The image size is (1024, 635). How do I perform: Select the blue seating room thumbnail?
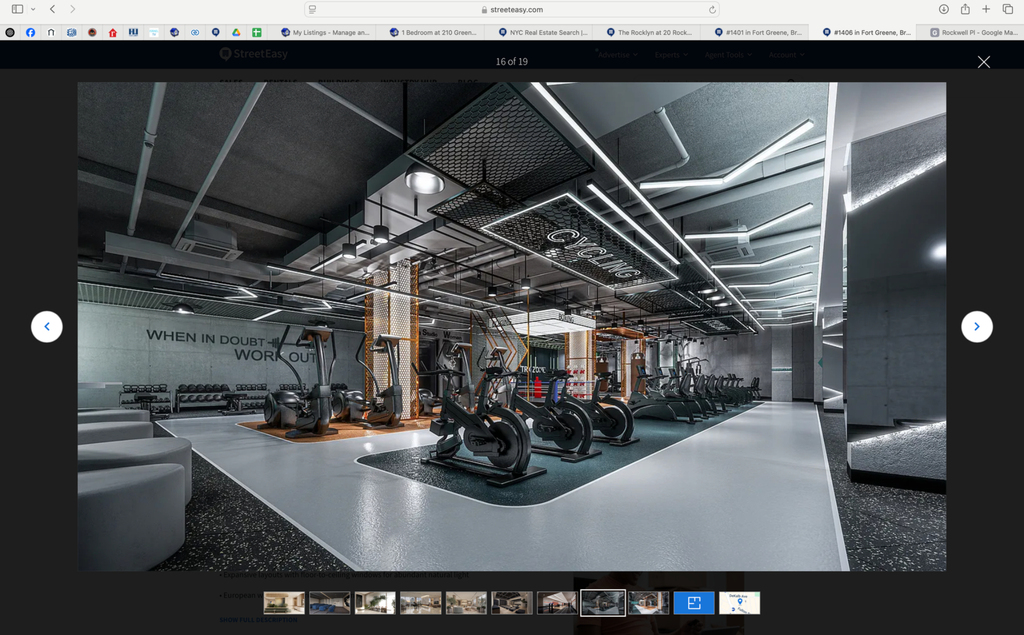[330, 602]
